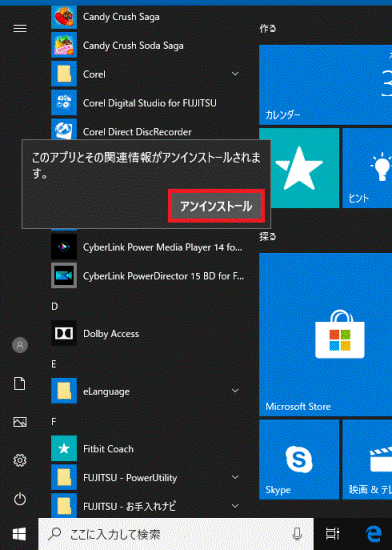Click the D letter group header

[55, 307]
